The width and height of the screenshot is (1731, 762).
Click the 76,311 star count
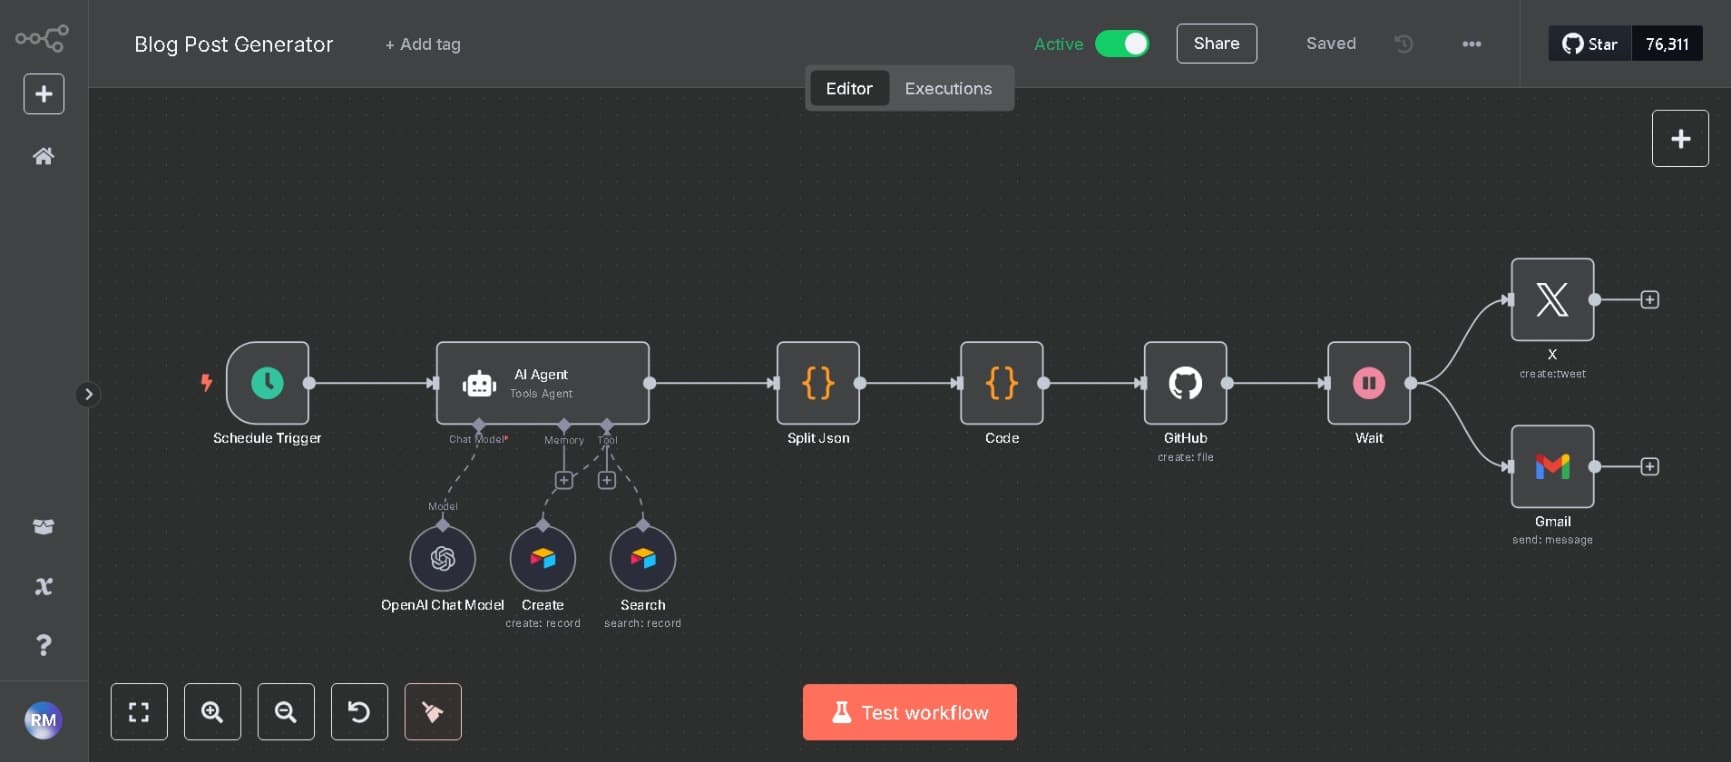pos(1667,44)
